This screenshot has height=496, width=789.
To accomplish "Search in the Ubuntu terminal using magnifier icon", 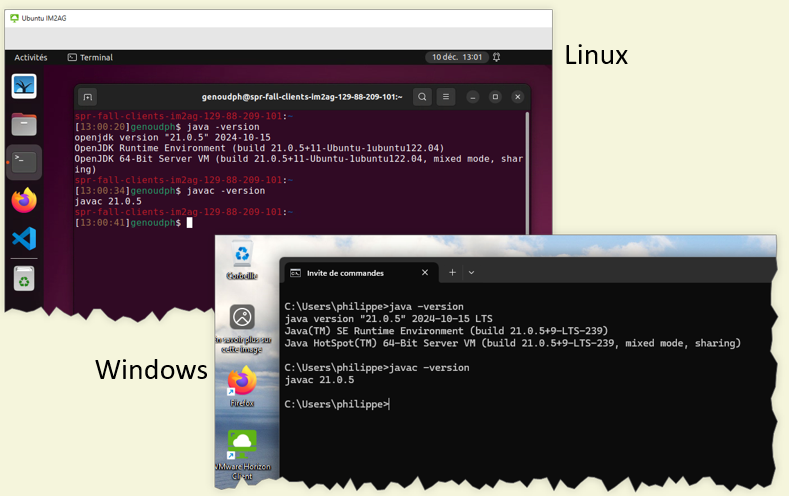I will (422, 97).
